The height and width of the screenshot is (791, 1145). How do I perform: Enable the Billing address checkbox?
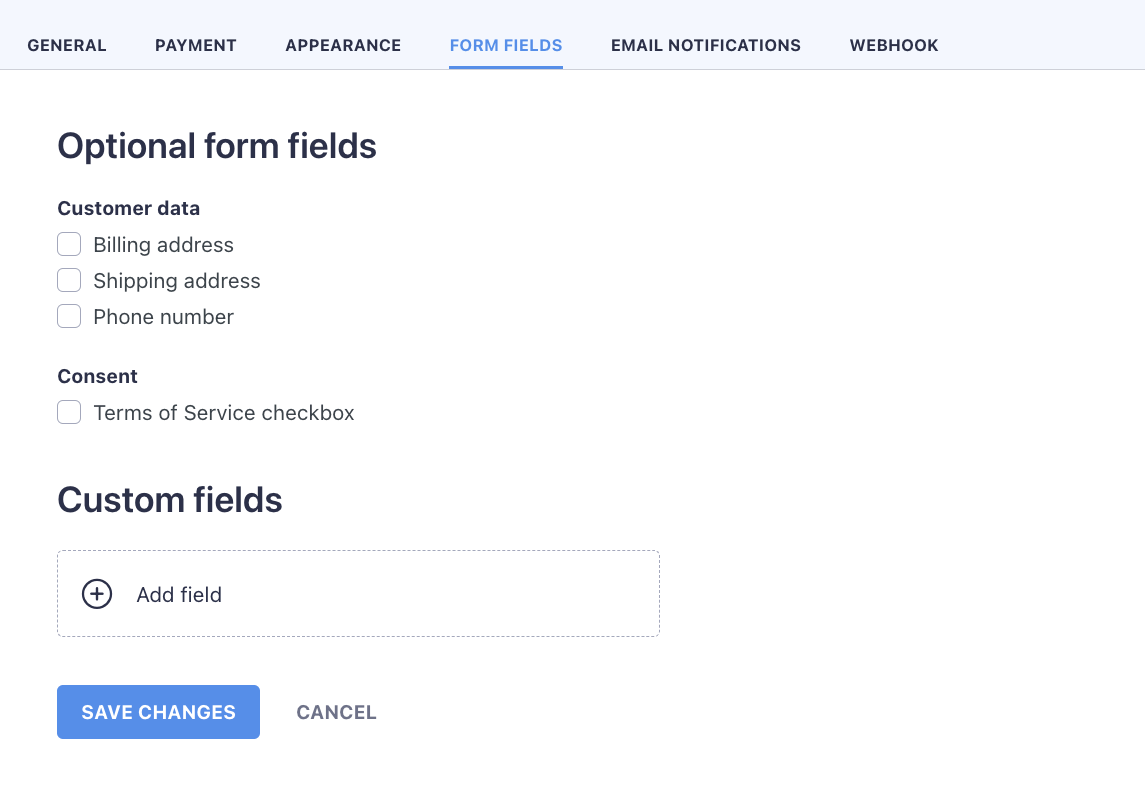coord(69,244)
